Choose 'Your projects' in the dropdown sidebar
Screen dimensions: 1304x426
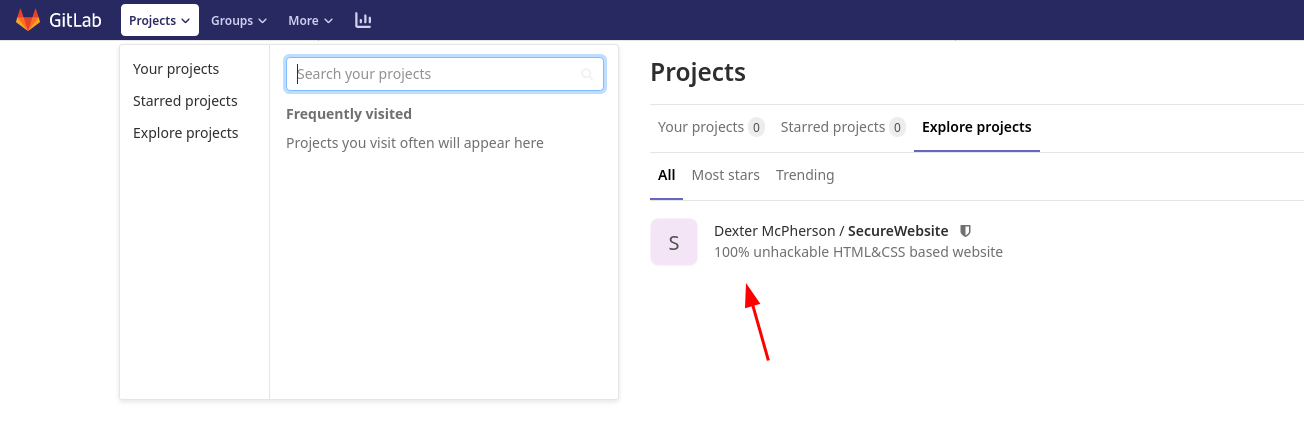tap(176, 69)
